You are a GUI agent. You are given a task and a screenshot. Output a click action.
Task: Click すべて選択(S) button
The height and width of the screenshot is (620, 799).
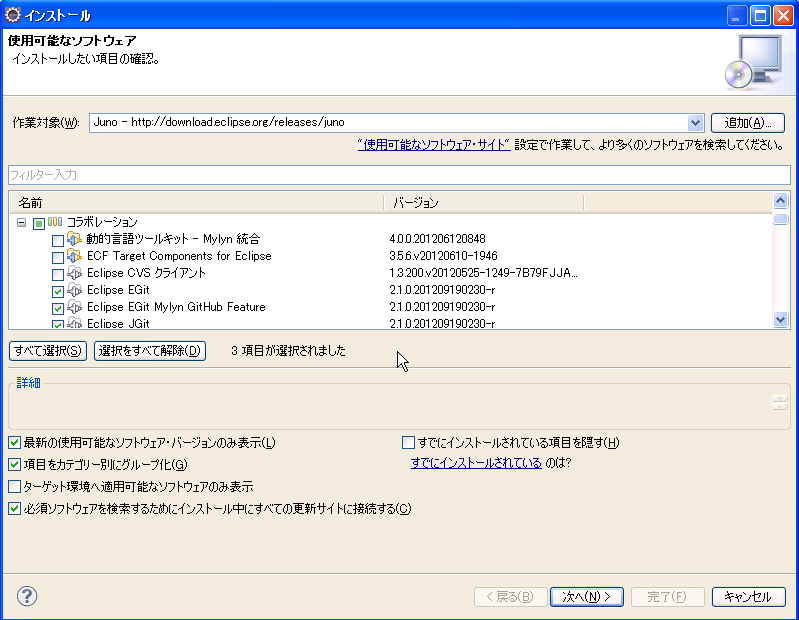pyautogui.click(x=48, y=351)
